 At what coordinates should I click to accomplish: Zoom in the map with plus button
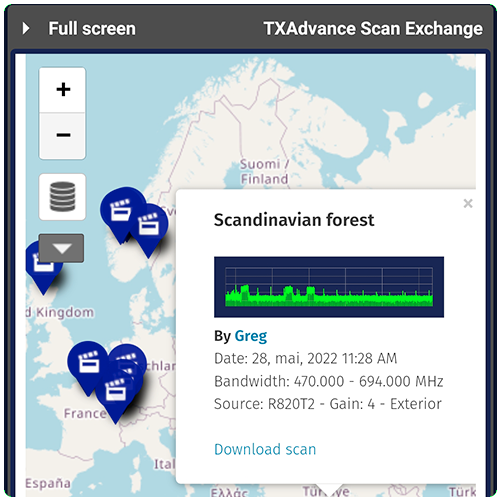(63, 90)
